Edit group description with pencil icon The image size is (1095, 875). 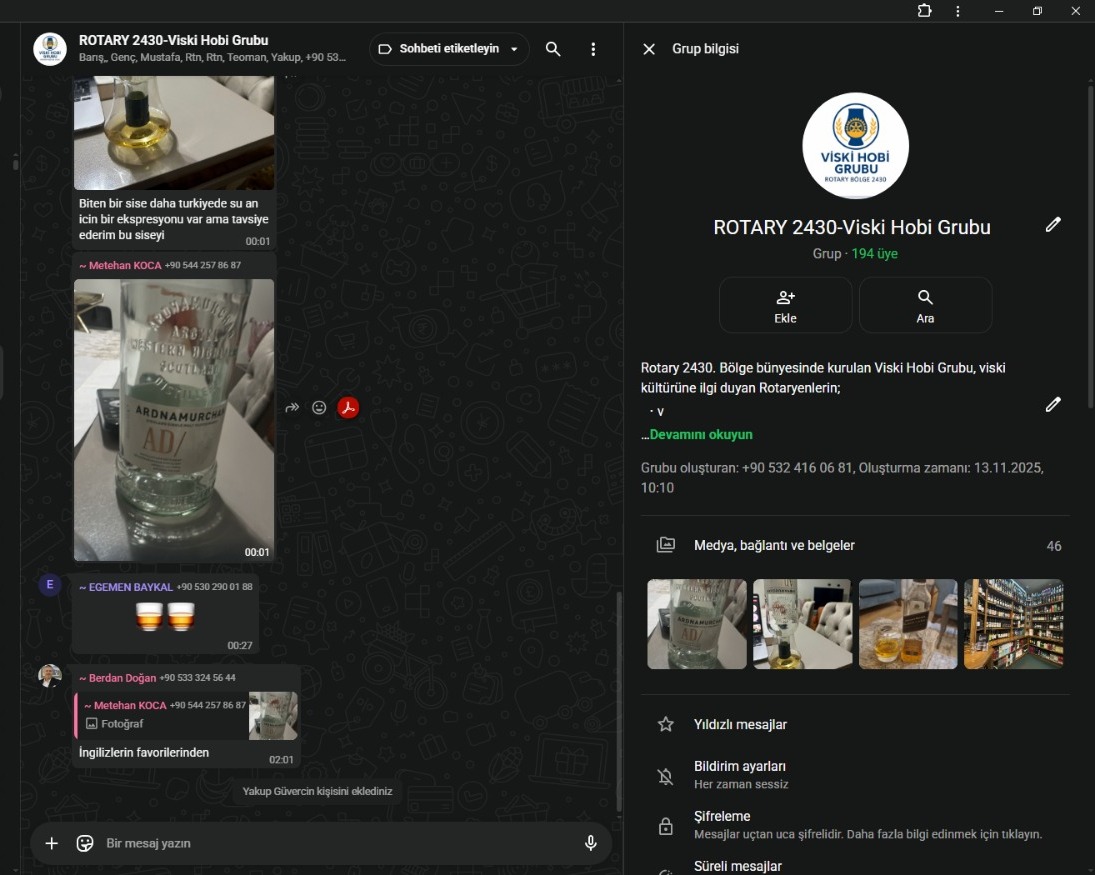pyautogui.click(x=1053, y=404)
